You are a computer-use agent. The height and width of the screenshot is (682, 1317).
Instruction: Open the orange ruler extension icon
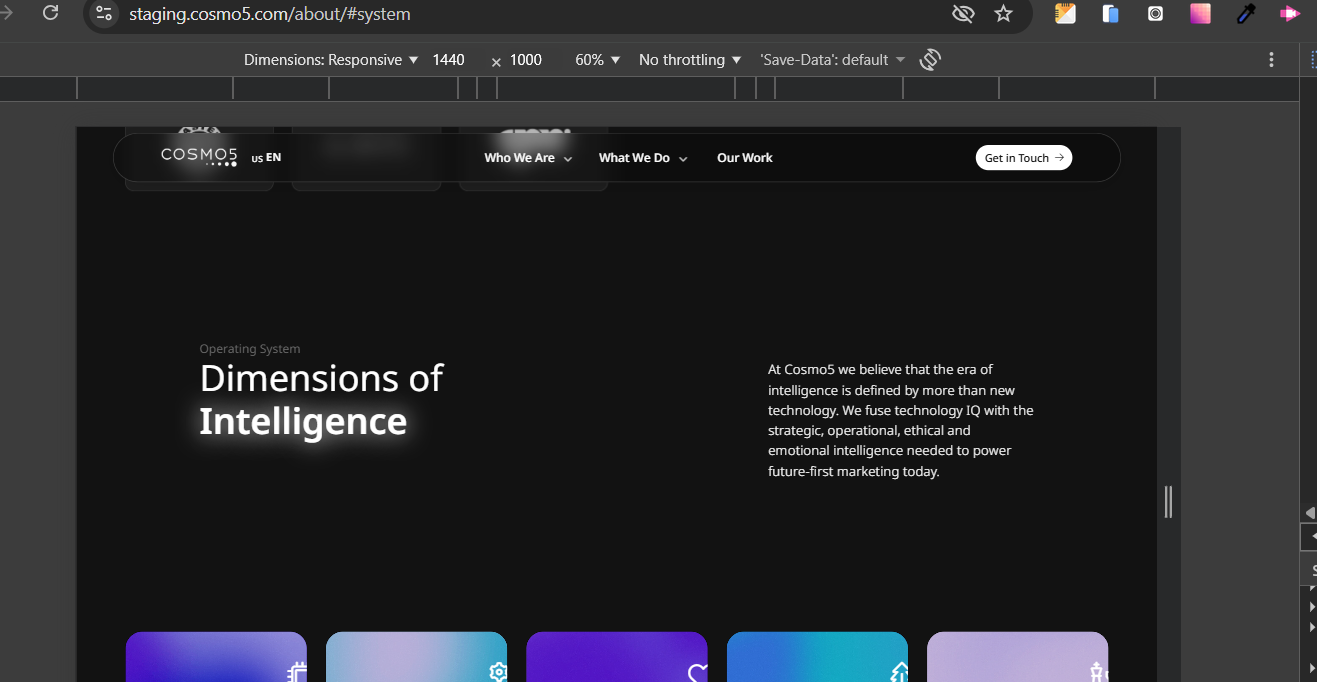(x=1066, y=14)
